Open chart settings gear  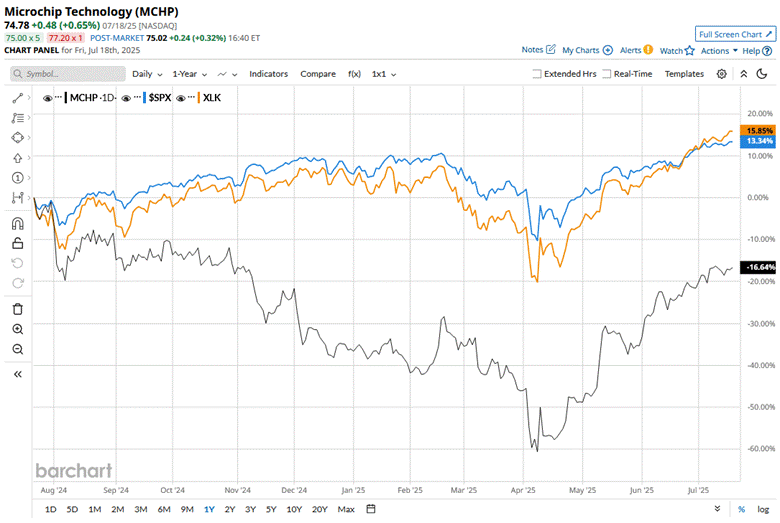pyautogui.click(x=721, y=74)
